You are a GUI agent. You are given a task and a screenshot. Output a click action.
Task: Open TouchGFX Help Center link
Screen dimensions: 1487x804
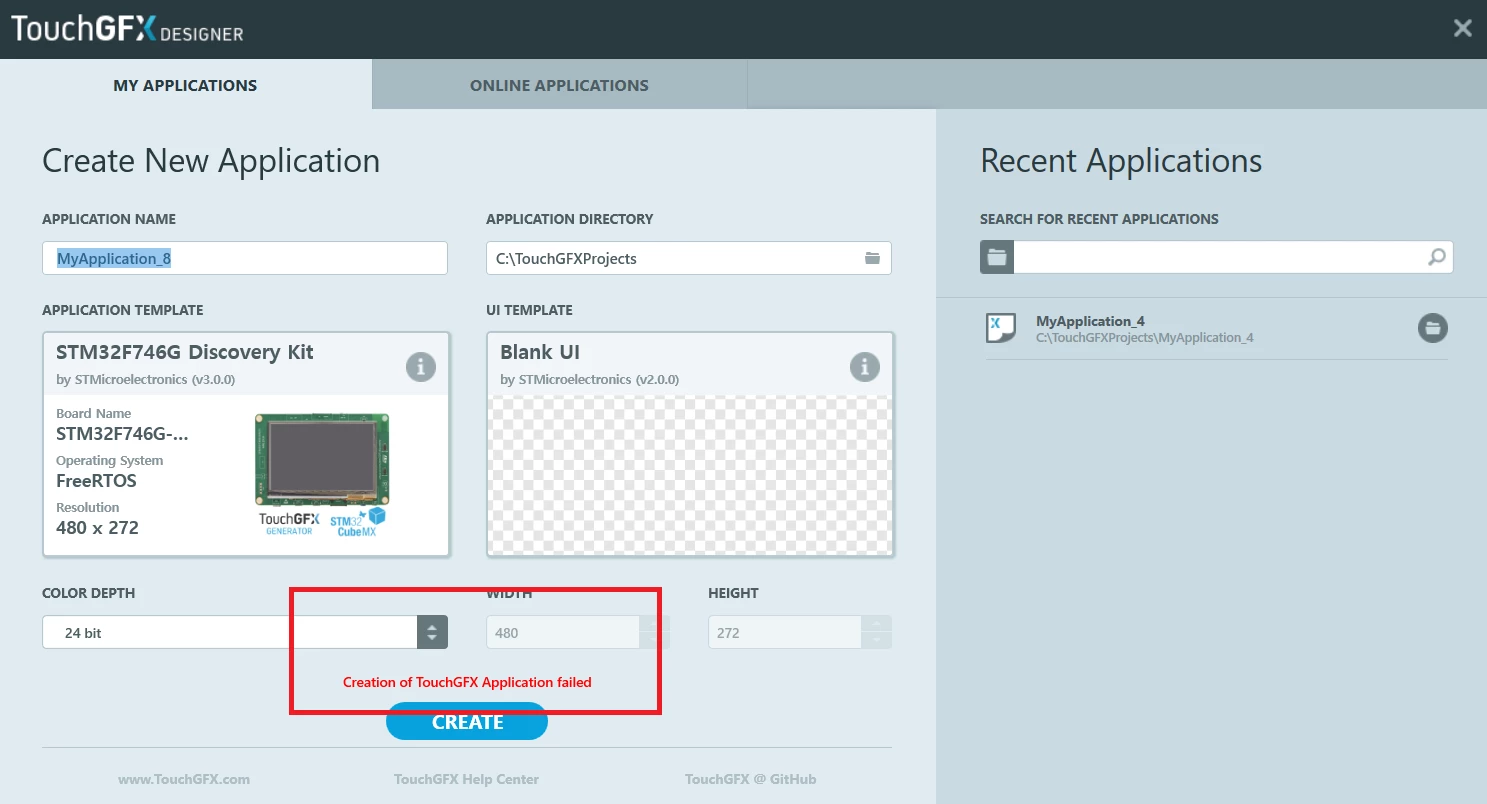pyautogui.click(x=466, y=779)
